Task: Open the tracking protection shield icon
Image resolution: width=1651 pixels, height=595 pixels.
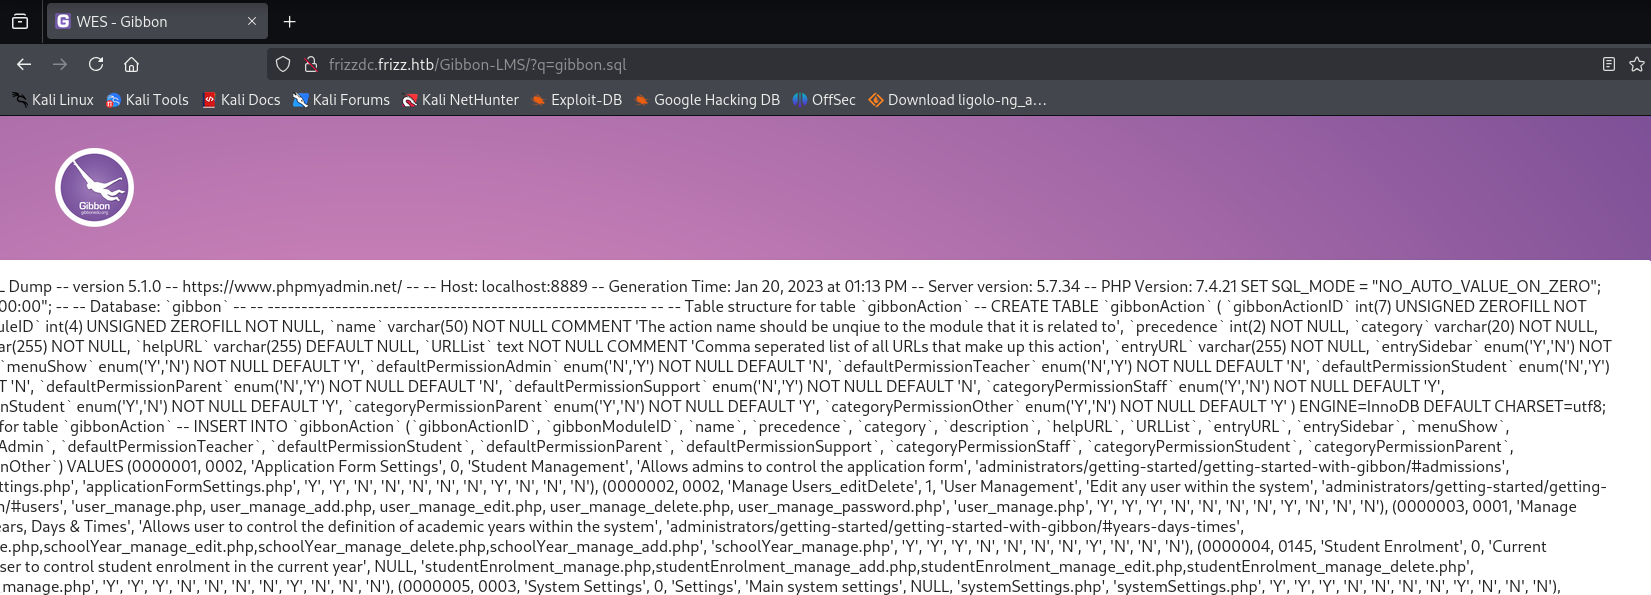Action: [x=283, y=64]
